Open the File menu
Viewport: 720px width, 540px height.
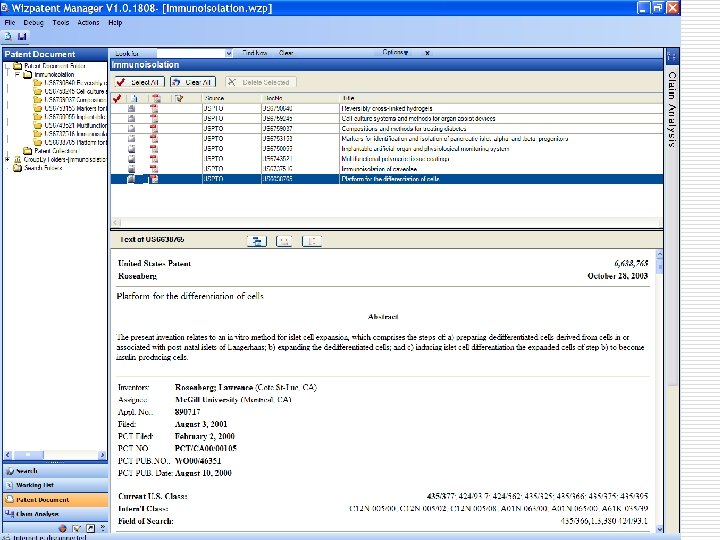click(10, 22)
